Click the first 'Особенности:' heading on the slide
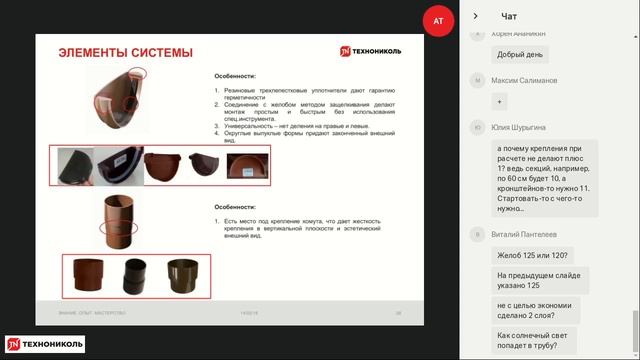The width and height of the screenshot is (640, 360). [x=235, y=76]
